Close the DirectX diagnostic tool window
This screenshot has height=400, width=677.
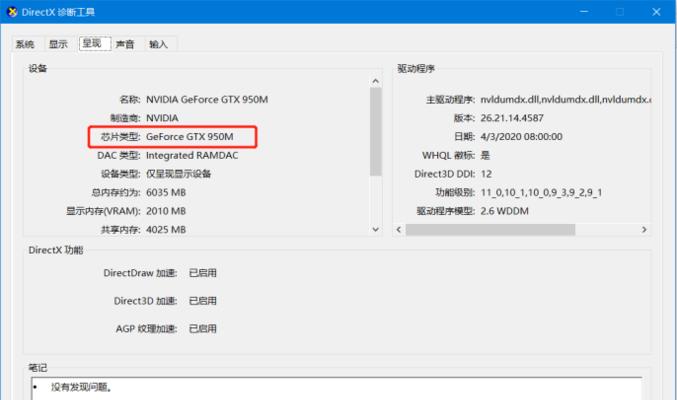(656, 12)
